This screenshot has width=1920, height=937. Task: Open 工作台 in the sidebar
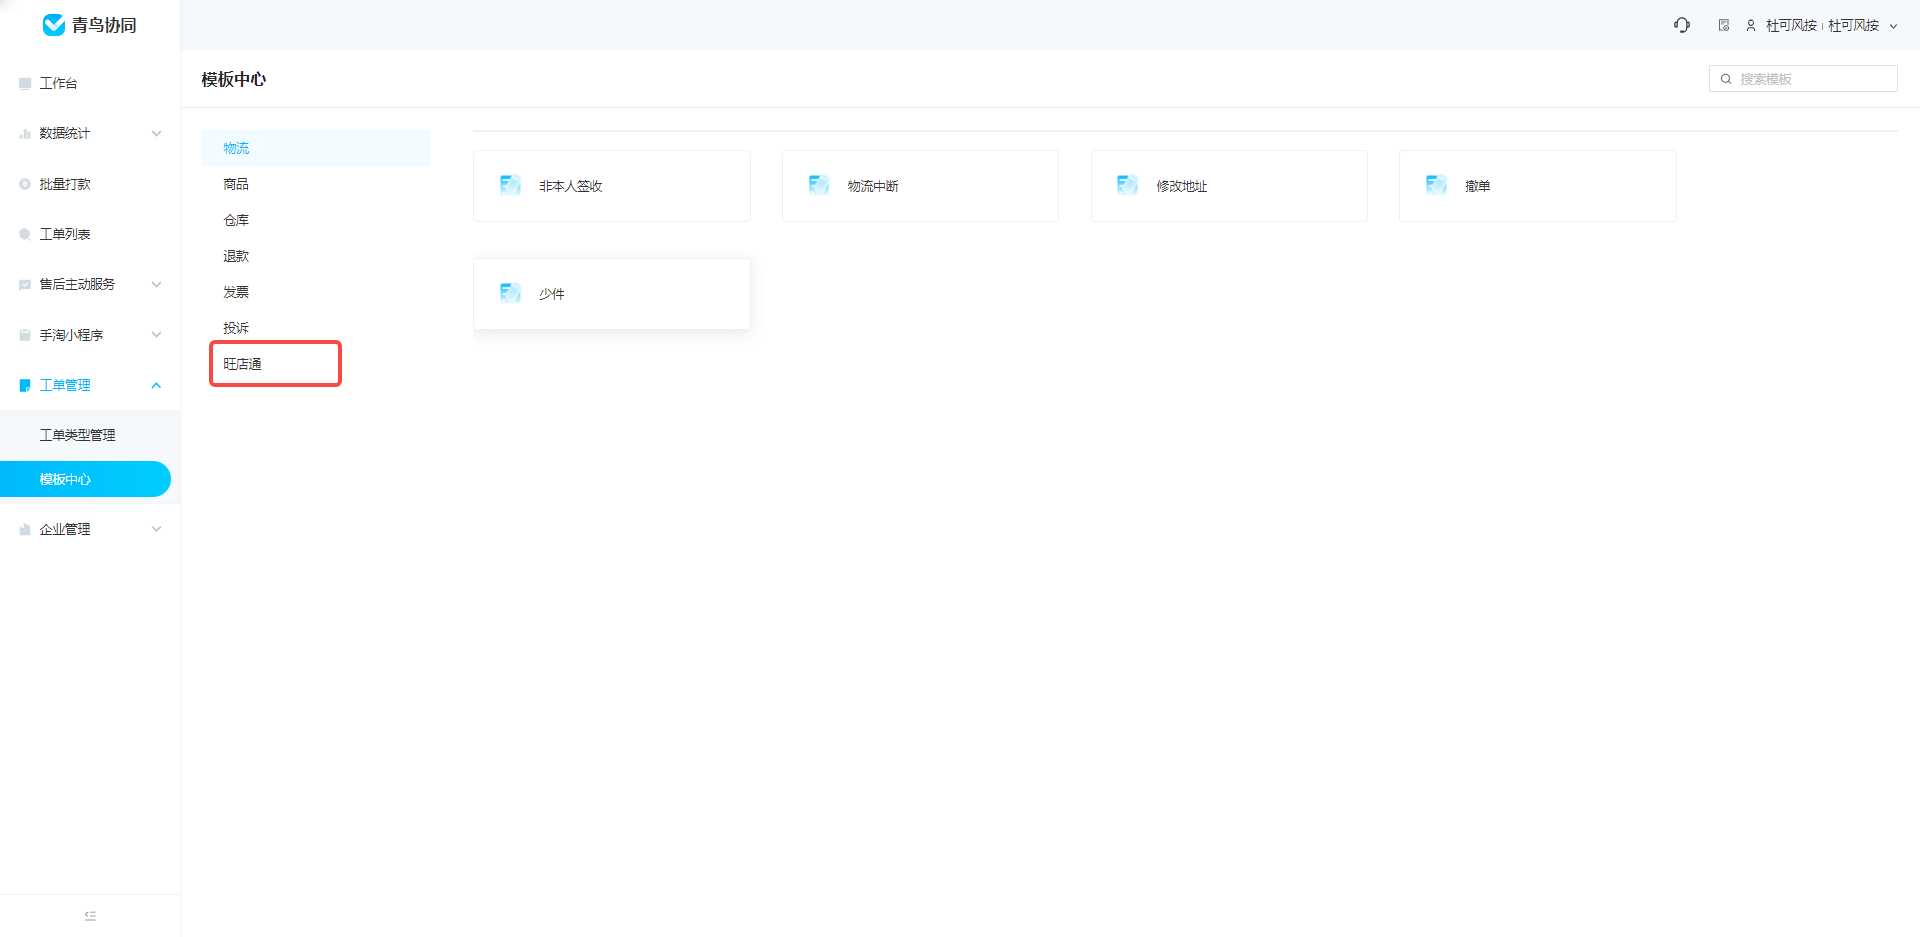[90, 83]
